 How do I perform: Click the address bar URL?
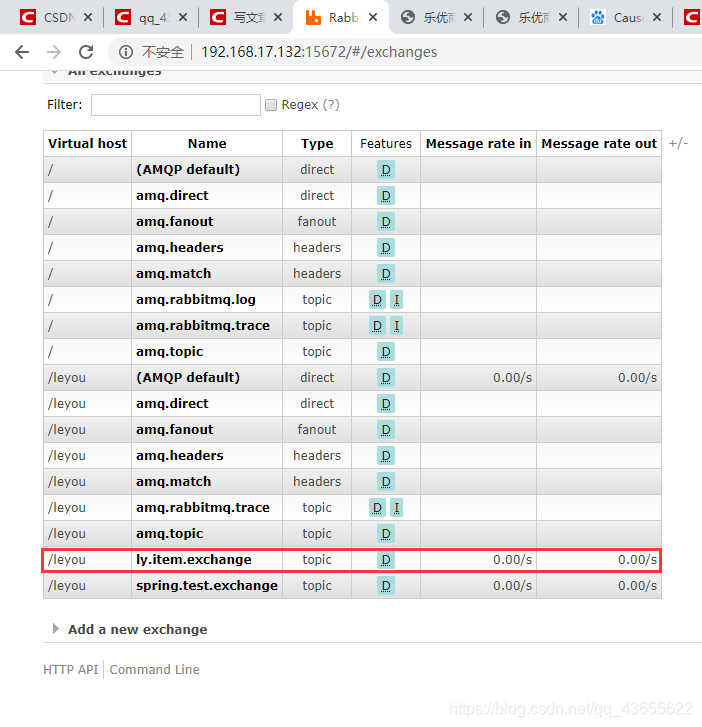pyautogui.click(x=319, y=52)
